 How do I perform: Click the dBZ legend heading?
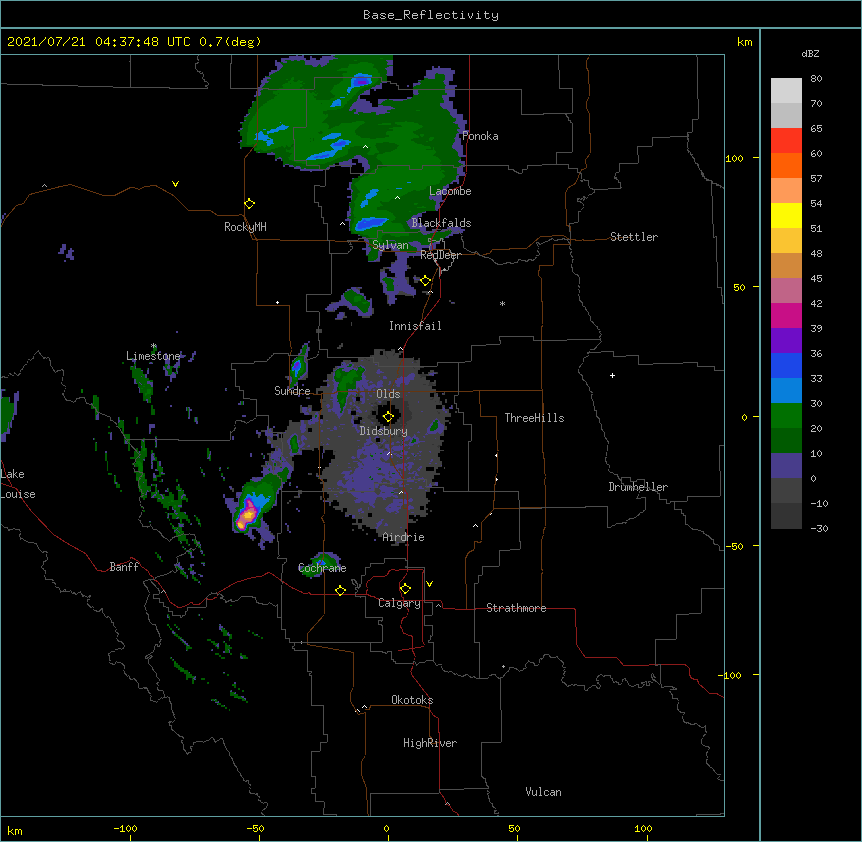(x=810, y=54)
